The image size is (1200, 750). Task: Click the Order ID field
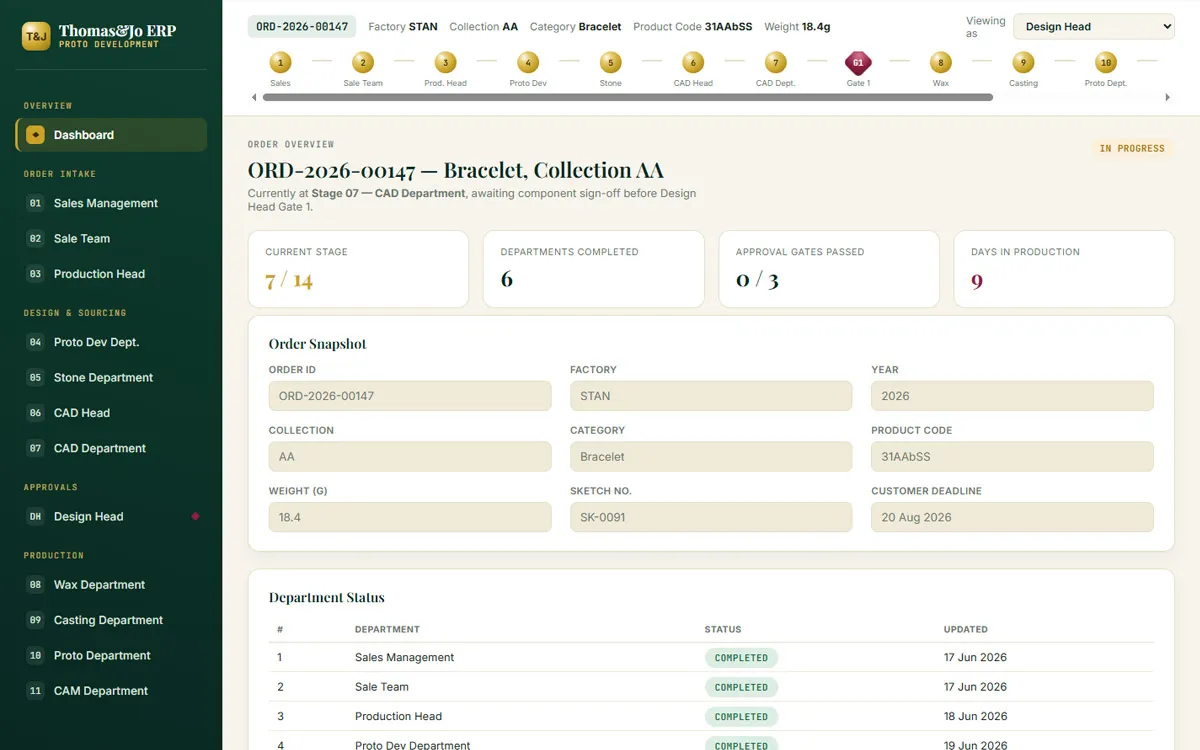tap(410, 396)
